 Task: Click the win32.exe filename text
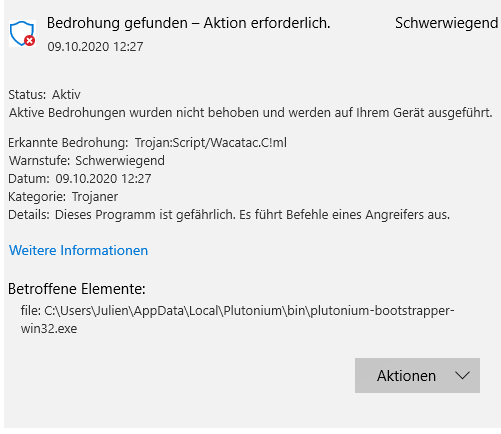(49, 329)
